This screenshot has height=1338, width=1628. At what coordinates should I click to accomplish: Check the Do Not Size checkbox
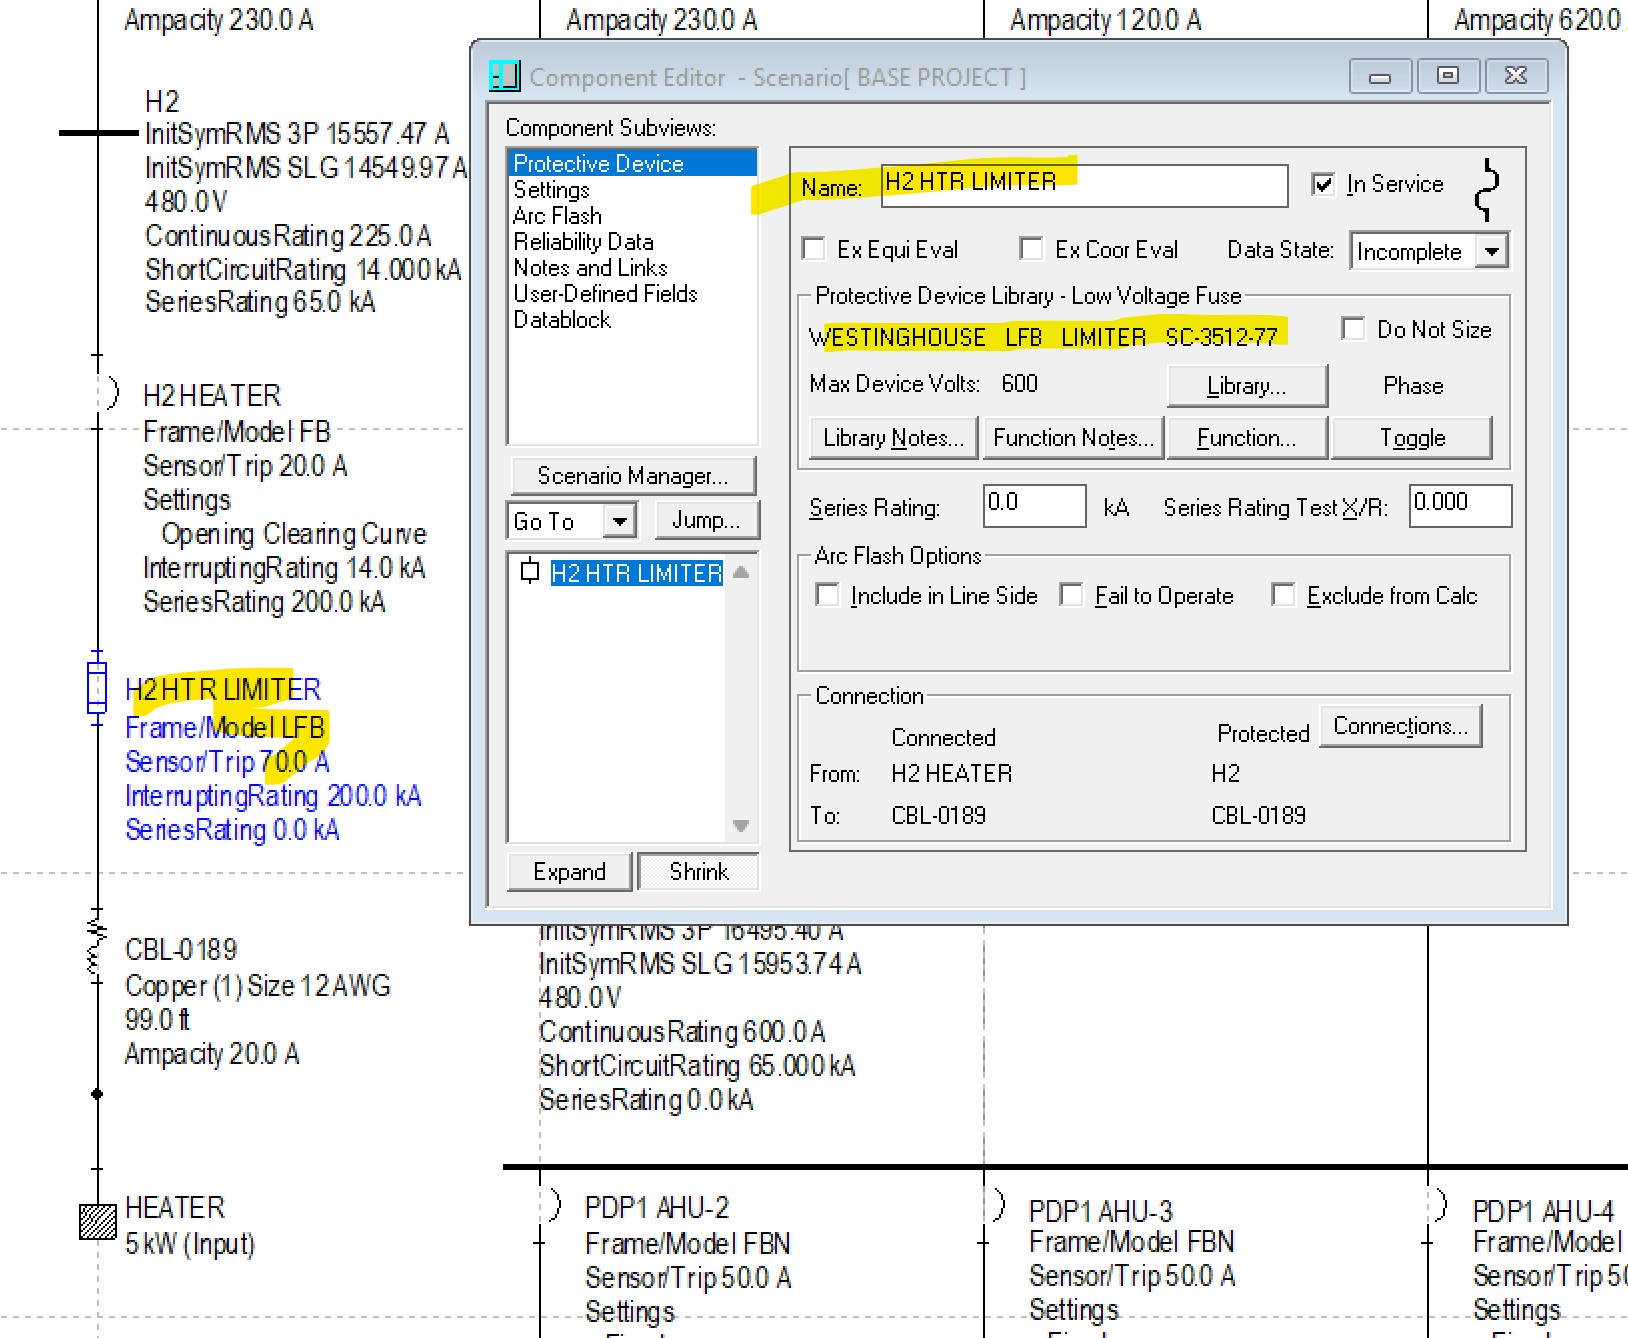(1353, 329)
